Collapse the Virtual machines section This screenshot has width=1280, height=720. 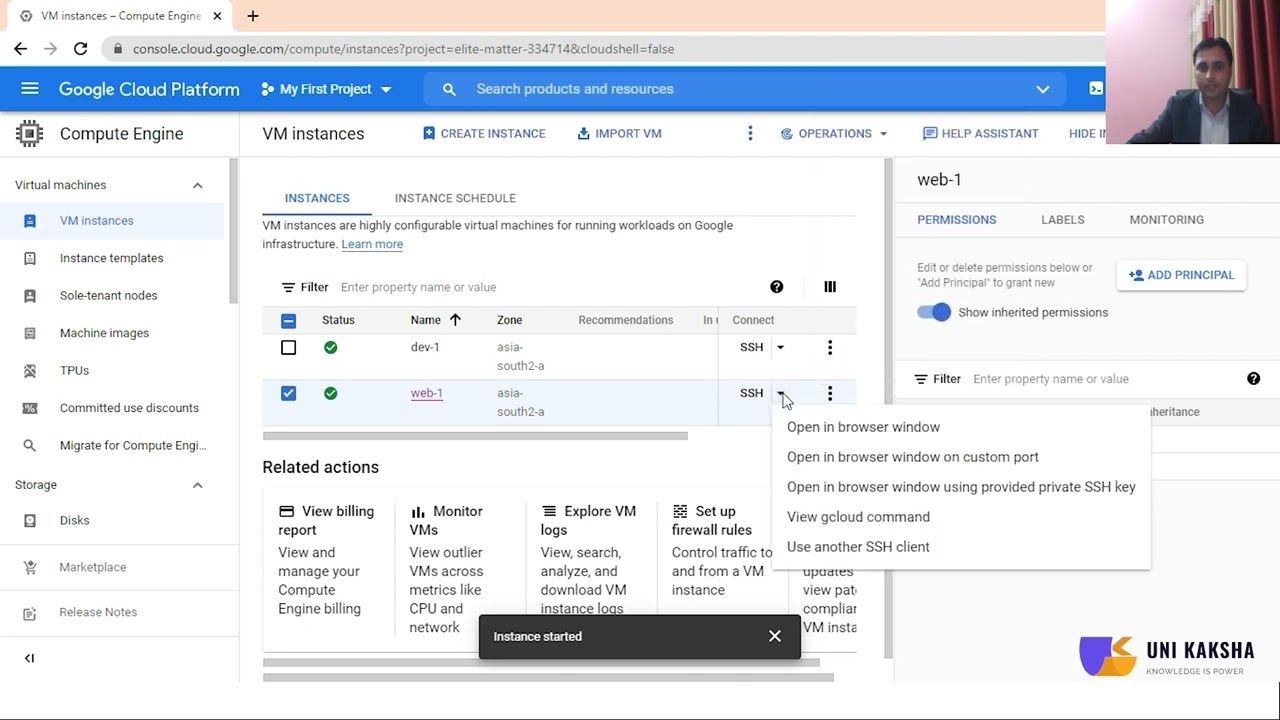pos(197,185)
